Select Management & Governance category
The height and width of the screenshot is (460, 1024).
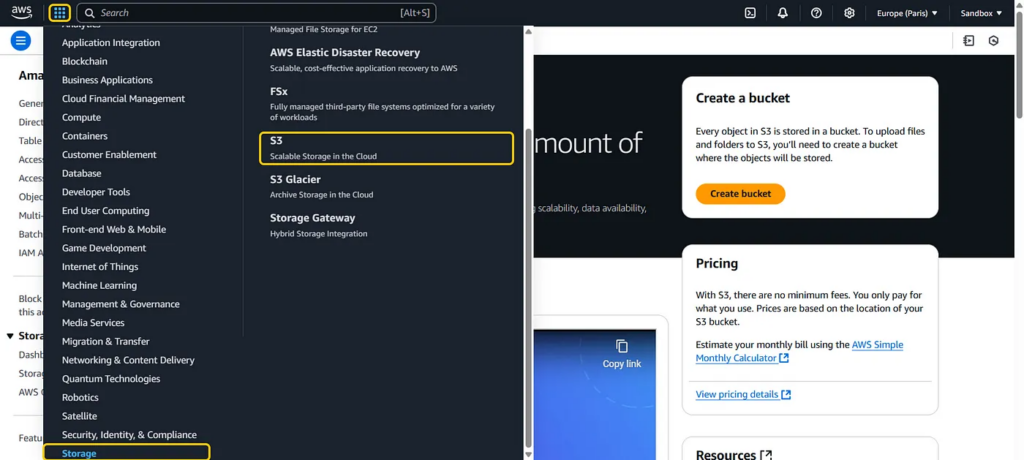coord(121,304)
